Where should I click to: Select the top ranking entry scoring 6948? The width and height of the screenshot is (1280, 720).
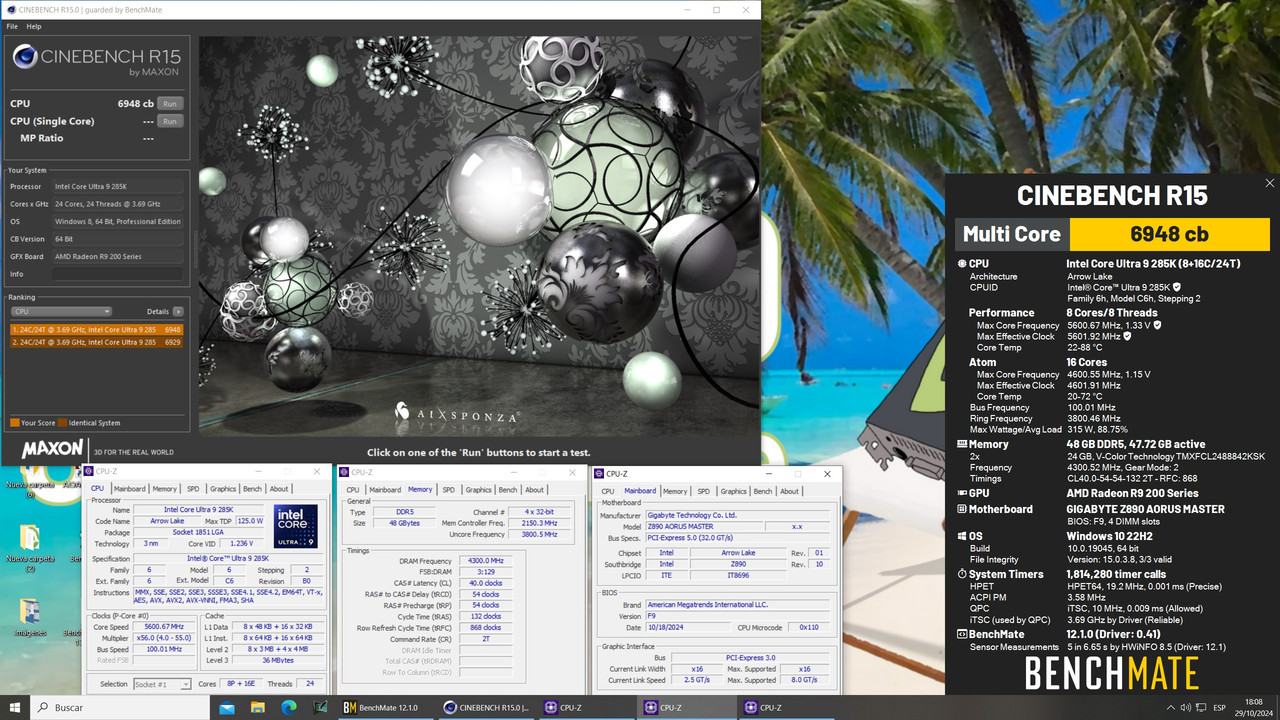[96, 328]
